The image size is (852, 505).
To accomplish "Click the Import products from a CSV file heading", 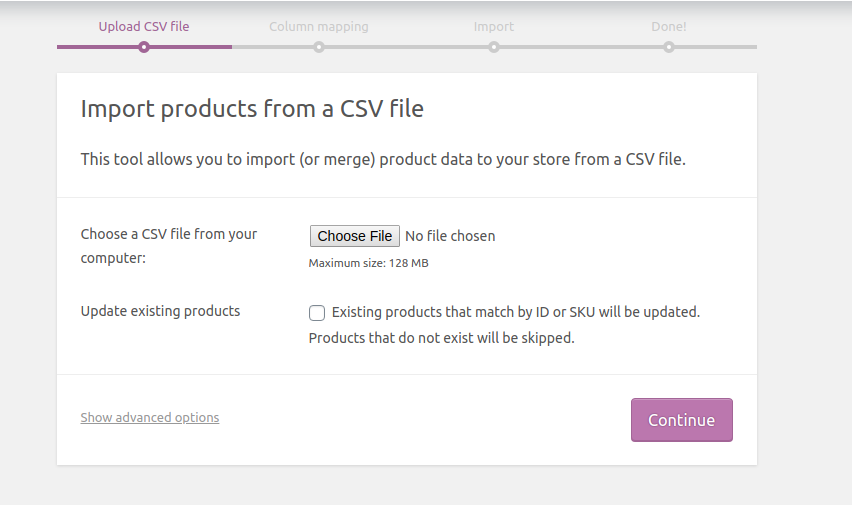I will point(252,109).
